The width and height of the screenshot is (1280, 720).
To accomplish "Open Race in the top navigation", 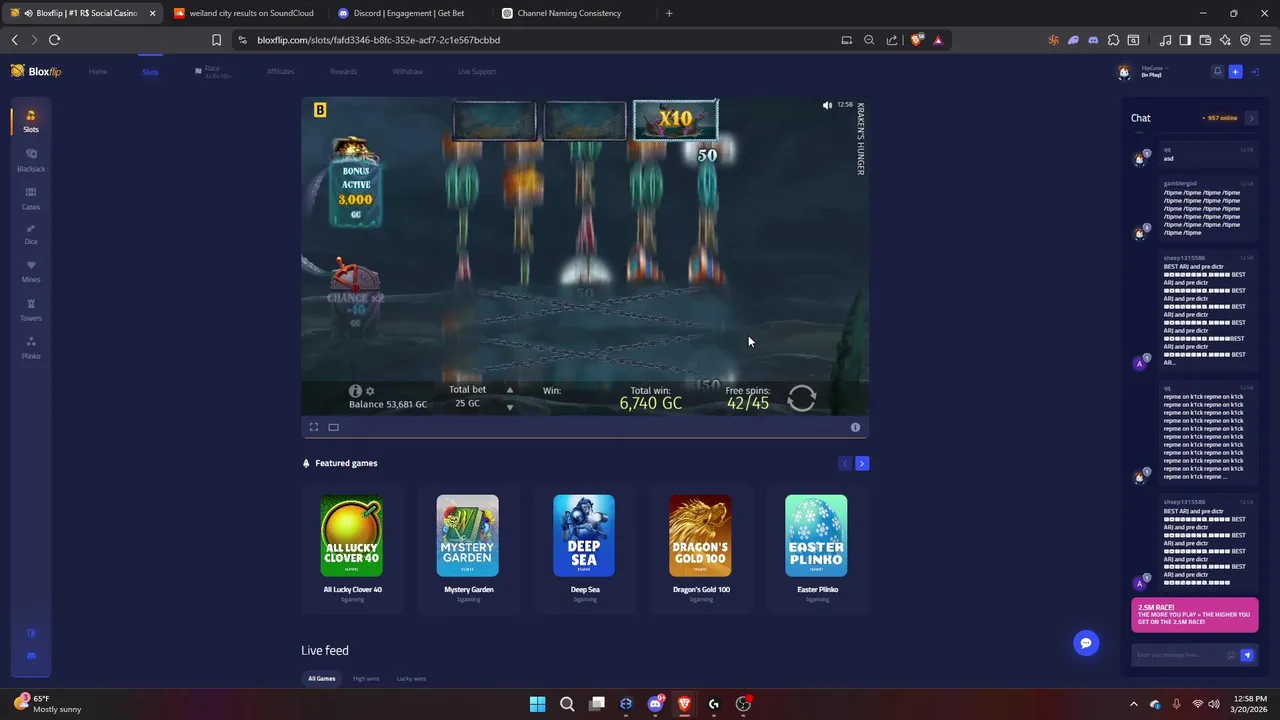I will (x=212, y=72).
